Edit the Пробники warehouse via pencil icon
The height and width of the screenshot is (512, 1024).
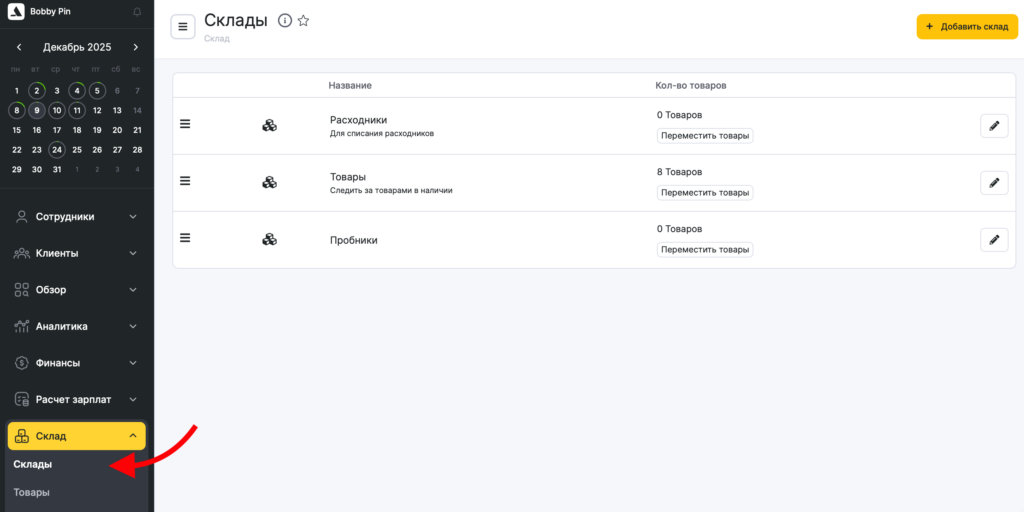pos(993,239)
